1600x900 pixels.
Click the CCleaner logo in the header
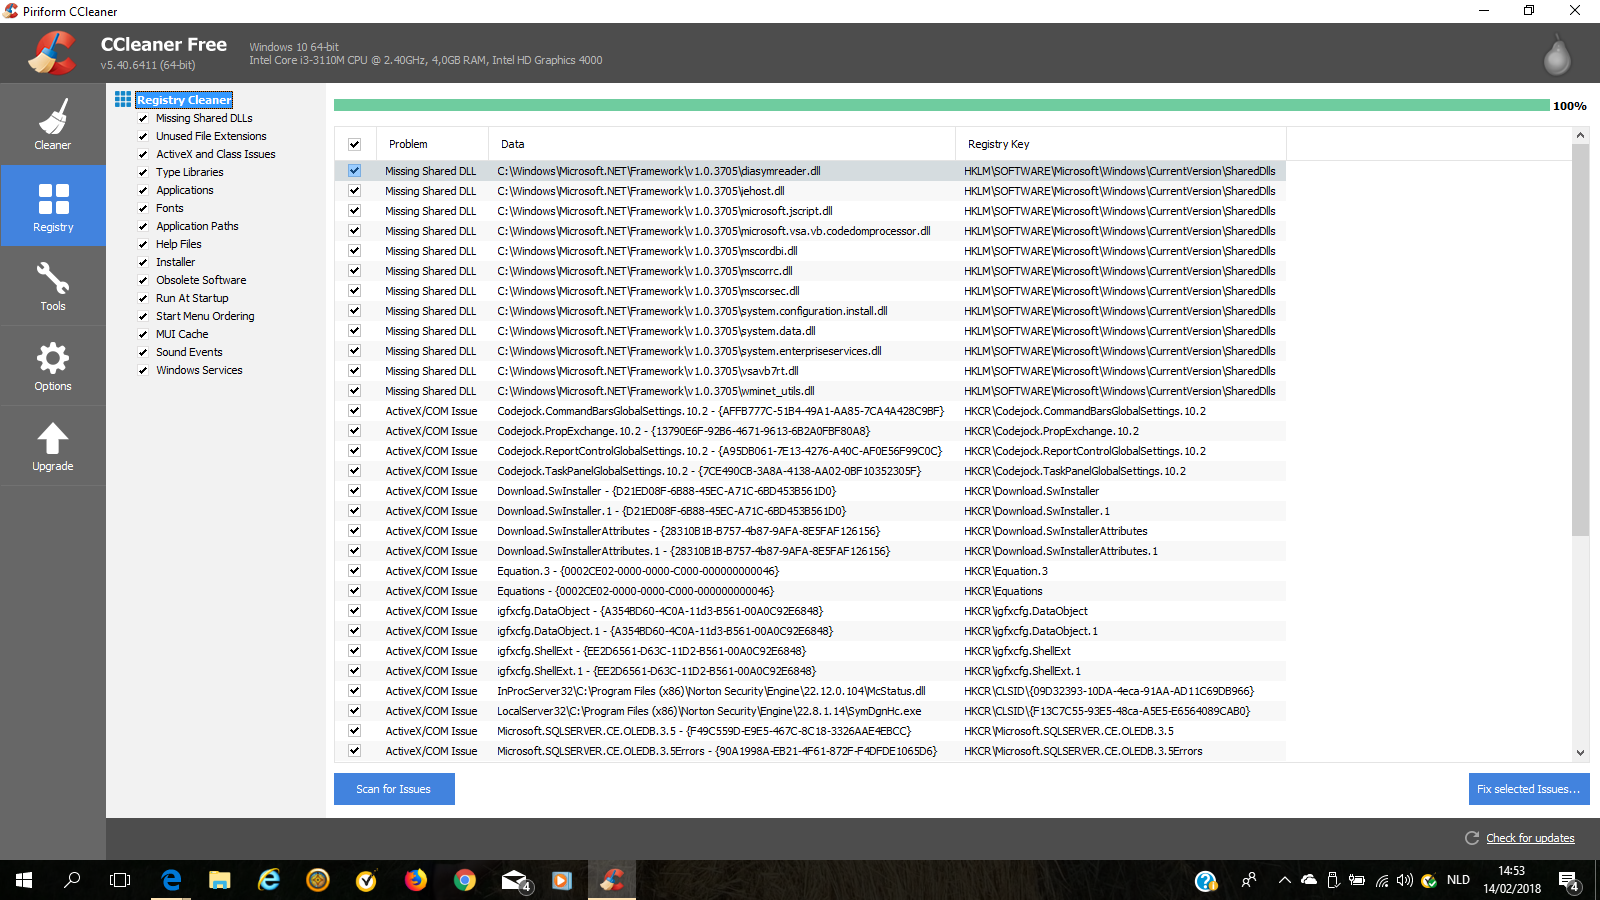point(52,53)
